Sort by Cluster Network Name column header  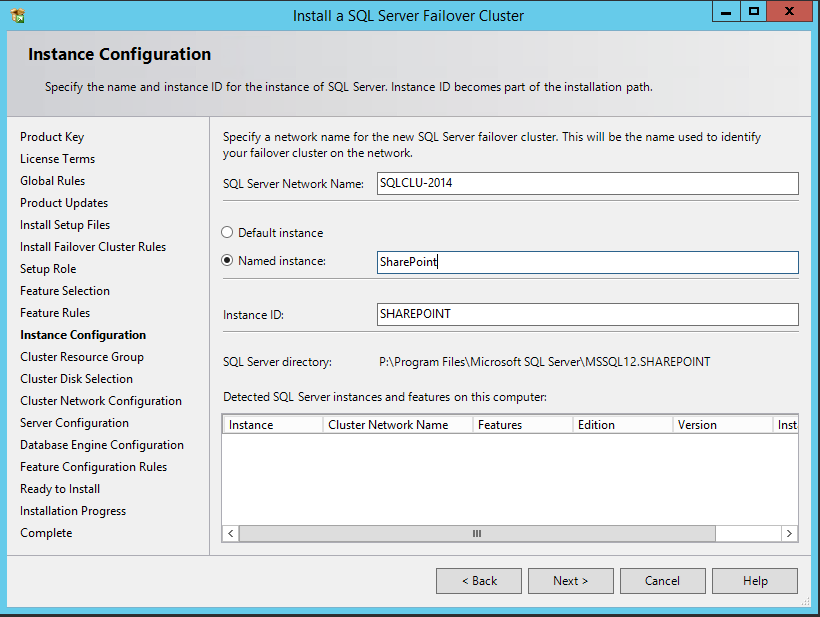click(x=397, y=425)
